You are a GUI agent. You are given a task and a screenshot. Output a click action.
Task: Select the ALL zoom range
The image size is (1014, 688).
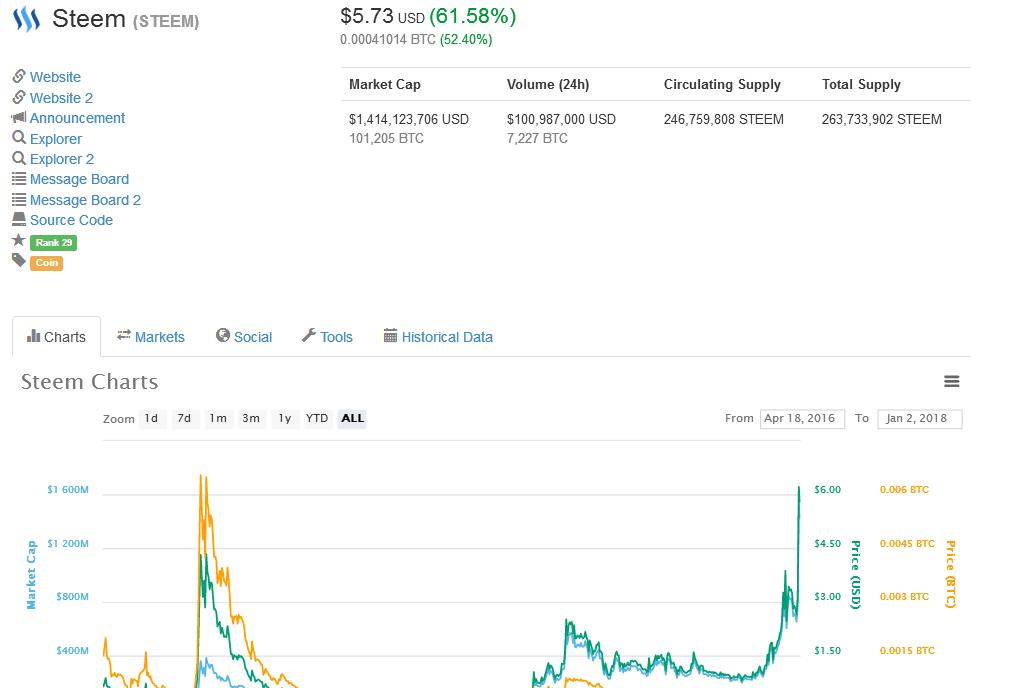pos(352,418)
